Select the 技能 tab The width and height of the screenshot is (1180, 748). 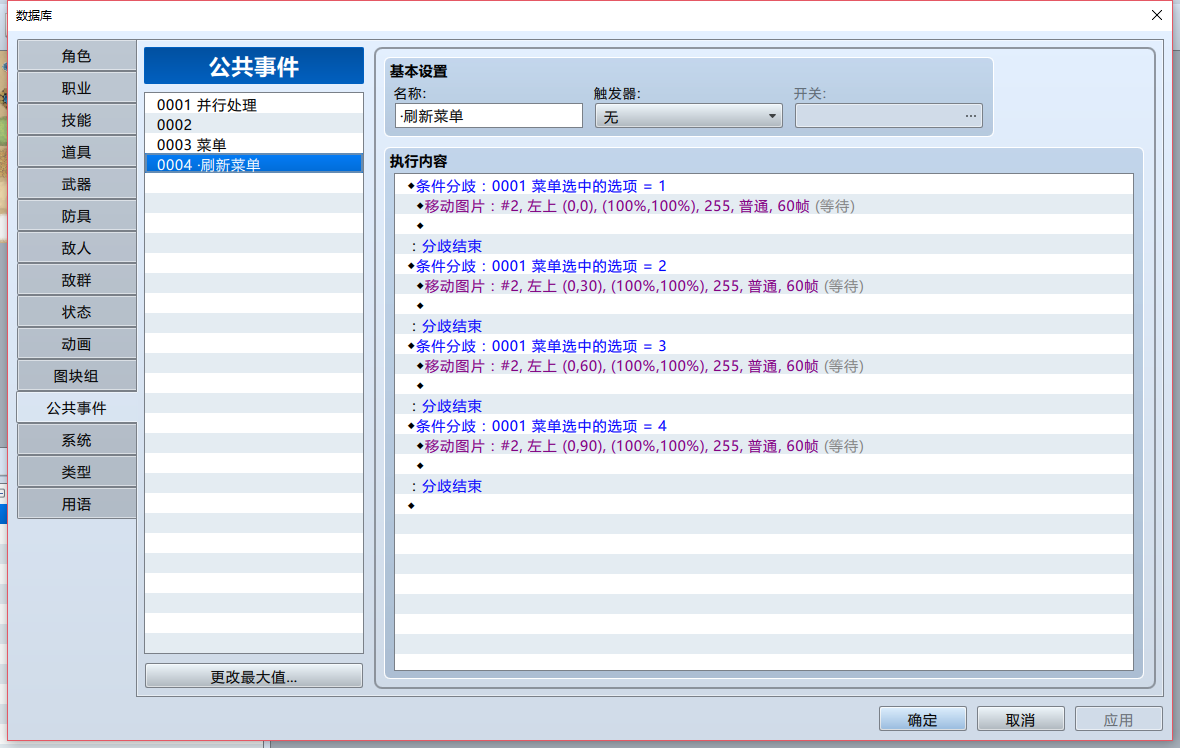coord(76,120)
